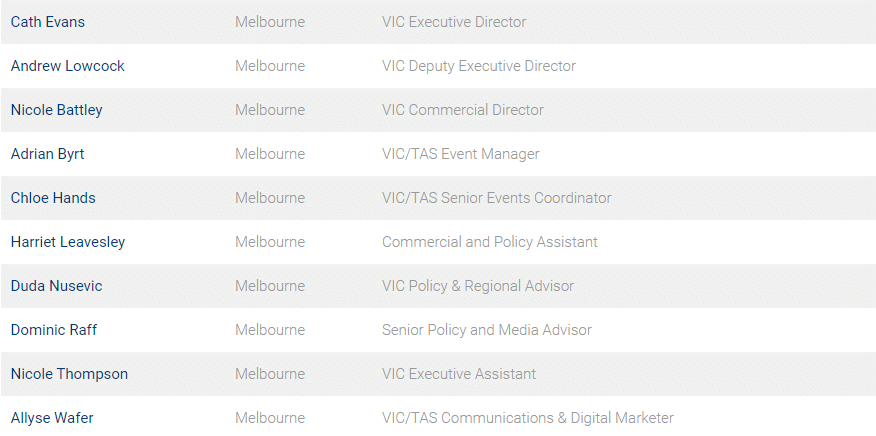Select VIC/TAS Senior Events Coordinator text
Image resolution: width=876 pixels, height=436 pixels.
point(497,198)
